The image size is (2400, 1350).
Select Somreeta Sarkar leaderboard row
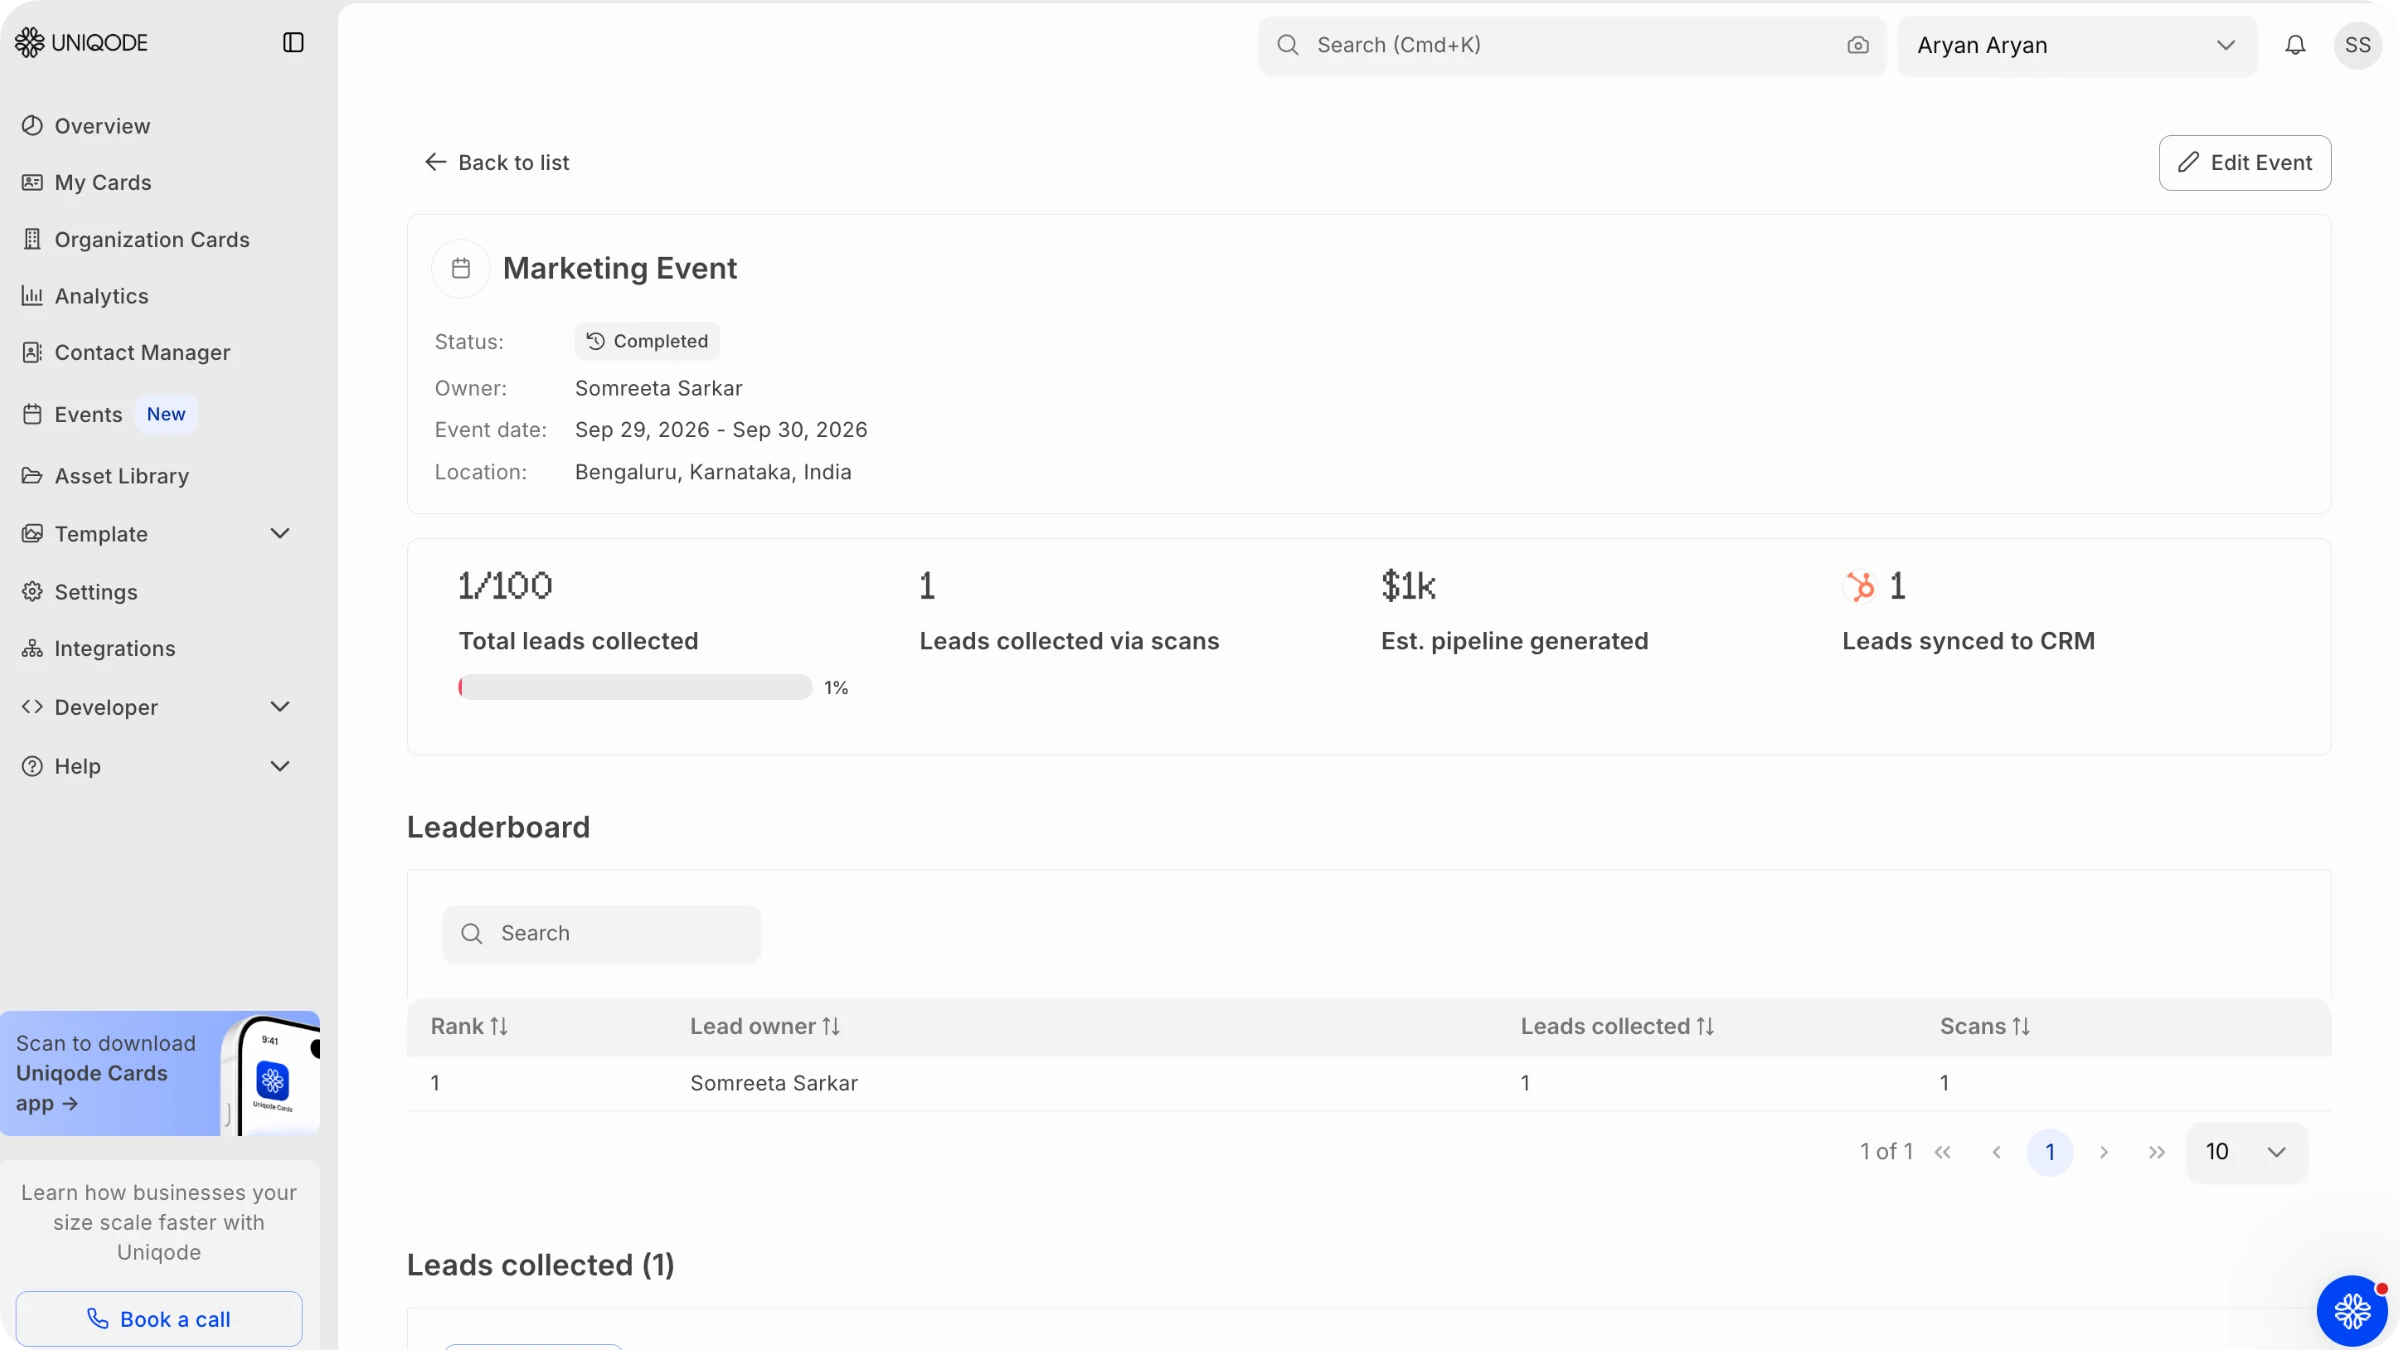(x=1369, y=1083)
